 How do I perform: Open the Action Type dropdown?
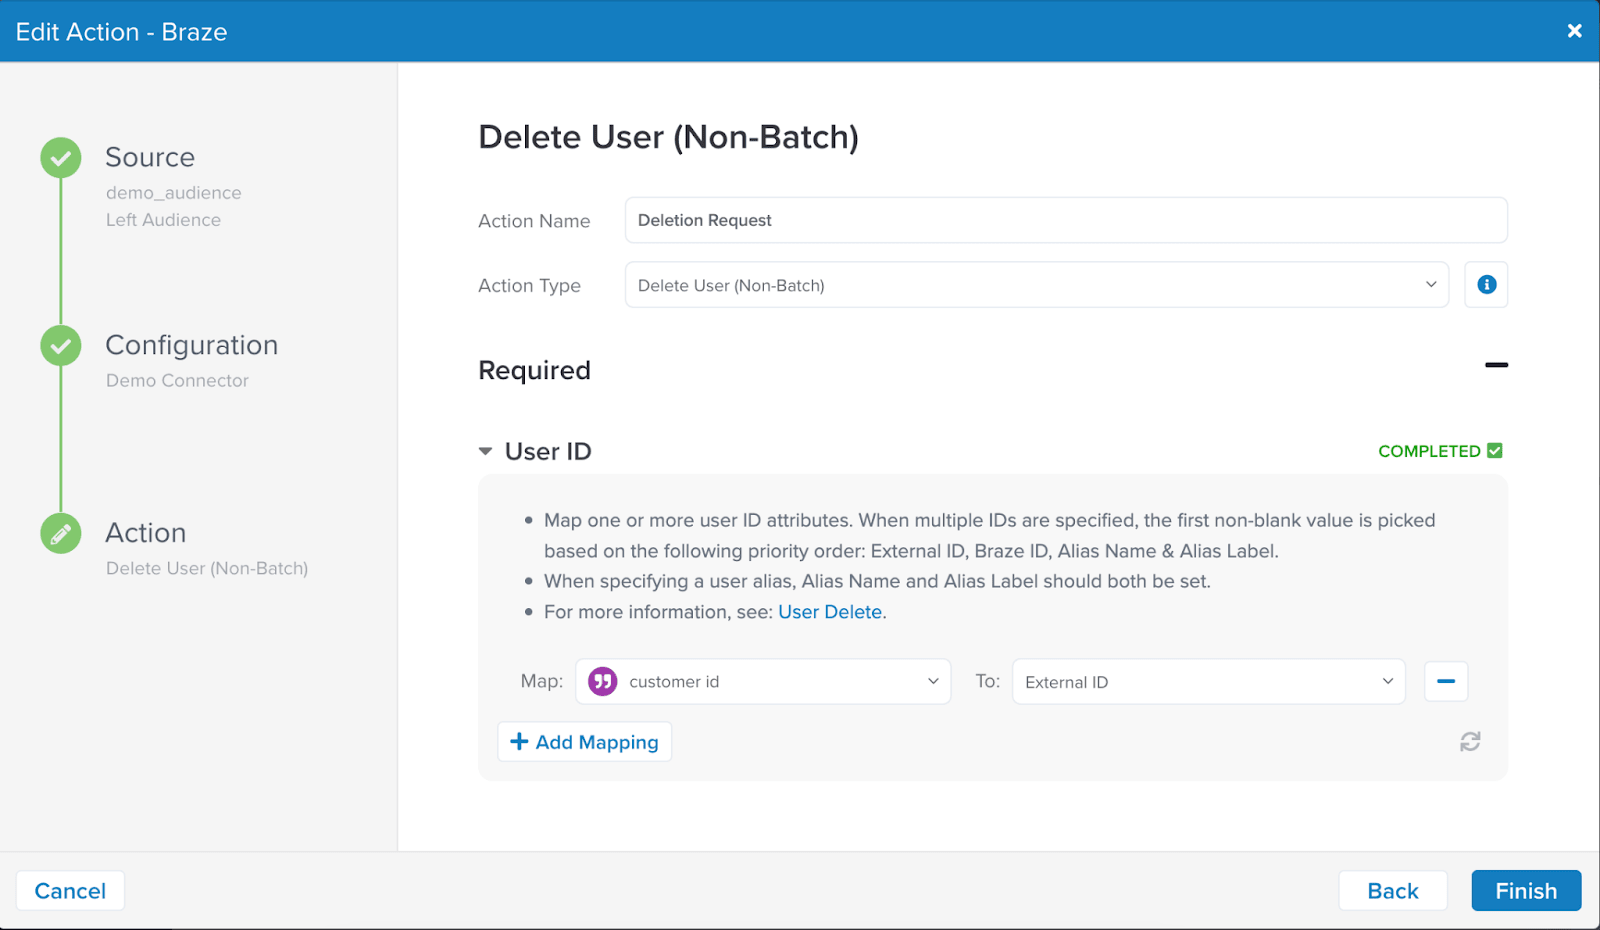(x=1036, y=285)
